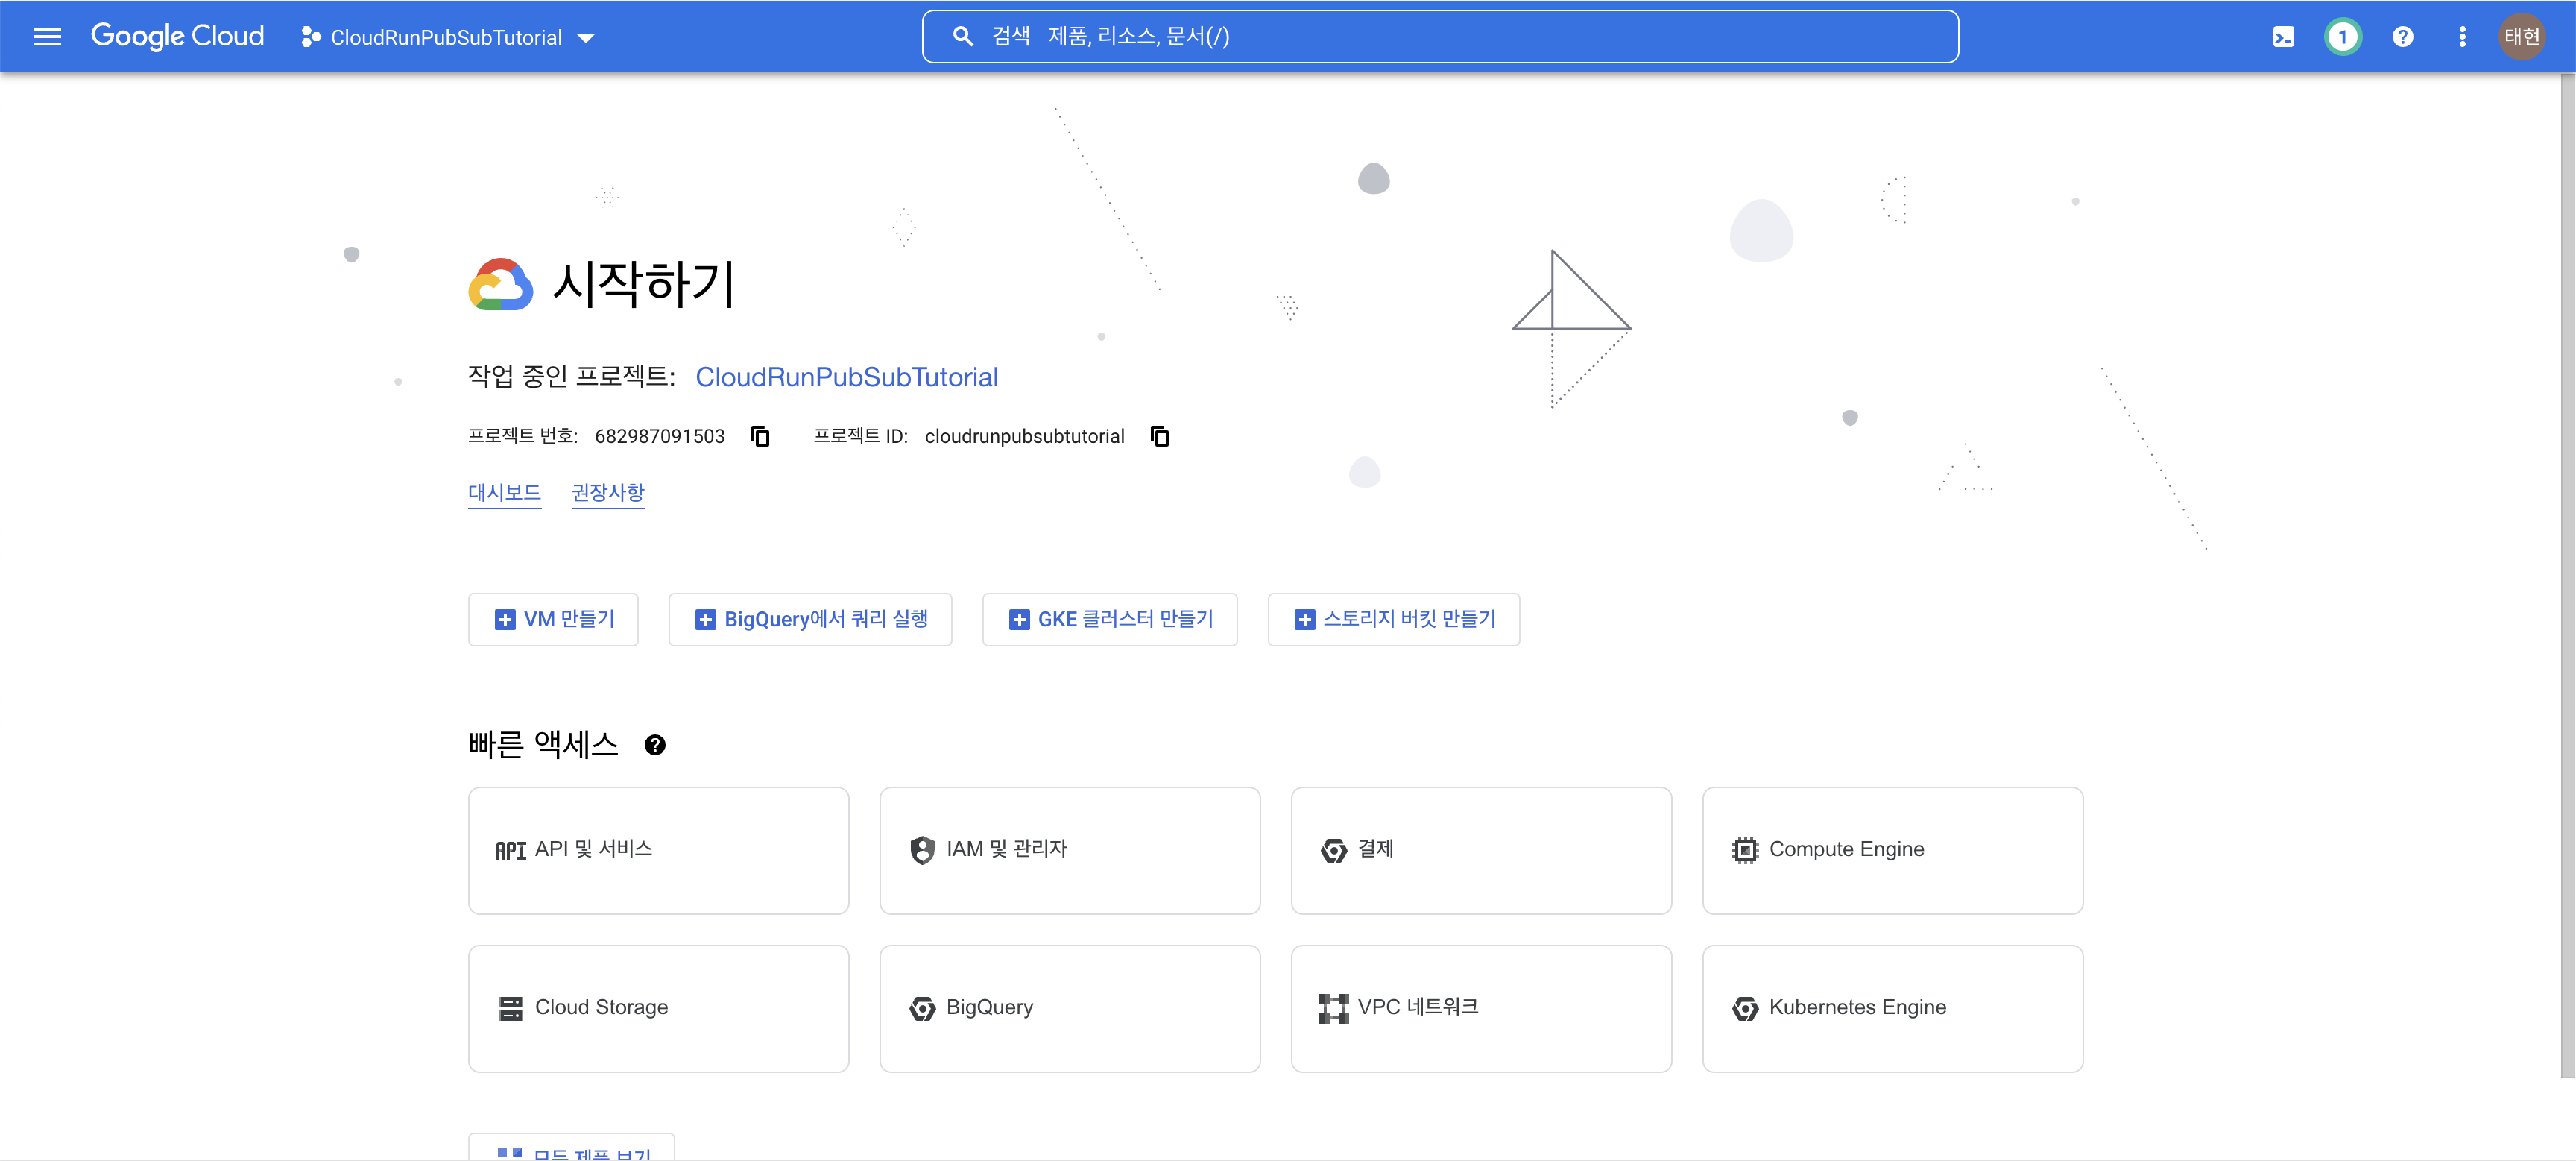Viewport: 2576px width, 1161px height.
Task: Open the three-dot settings menu
Action: (2462, 37)
